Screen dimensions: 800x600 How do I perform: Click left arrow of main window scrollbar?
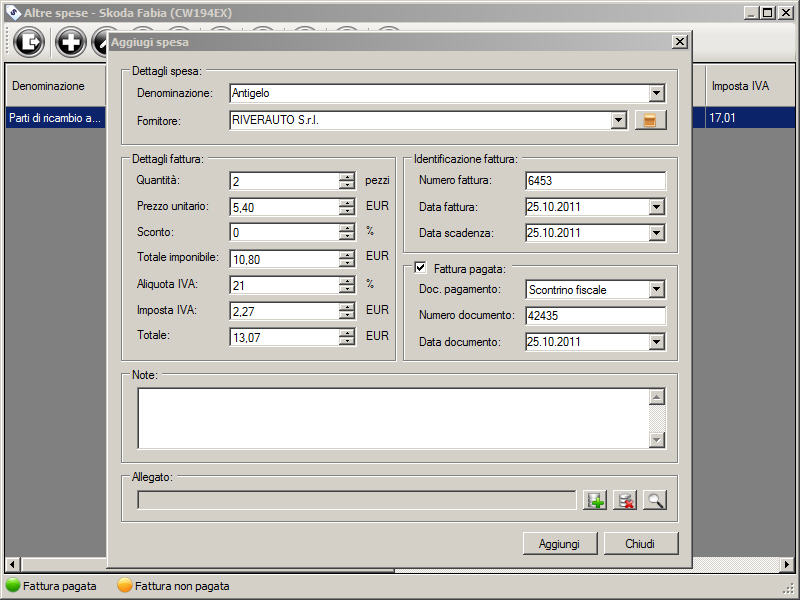click(12, 564)
